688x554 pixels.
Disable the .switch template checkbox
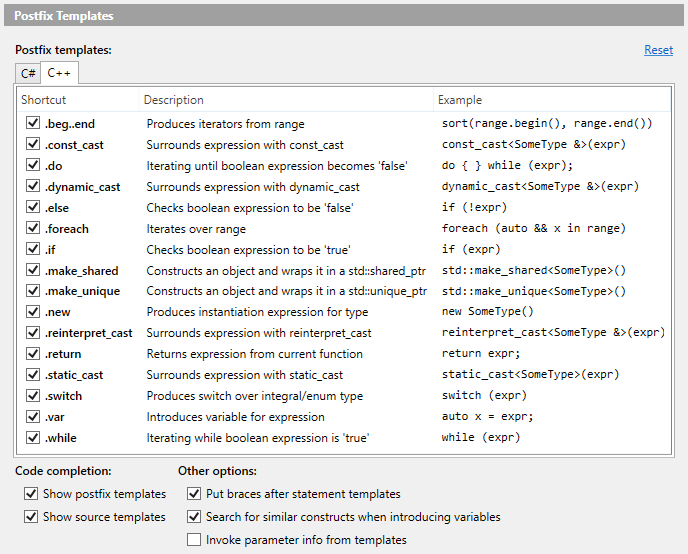pyautogui.click(x=33, y=396)
